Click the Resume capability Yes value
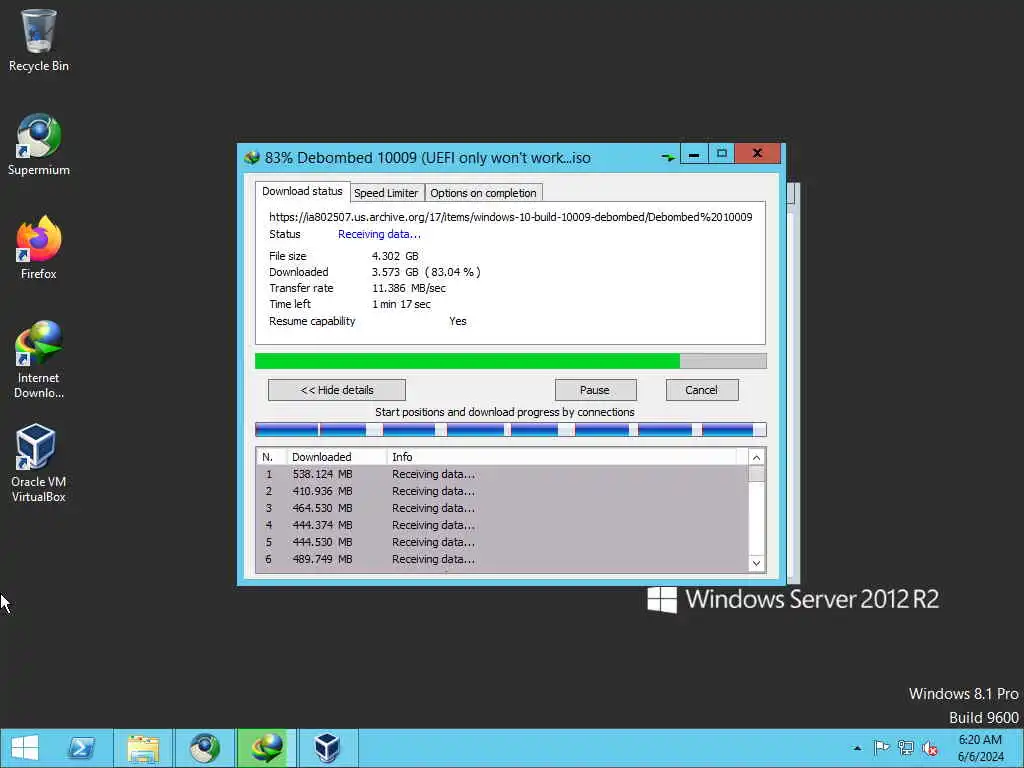 point(458,321)
